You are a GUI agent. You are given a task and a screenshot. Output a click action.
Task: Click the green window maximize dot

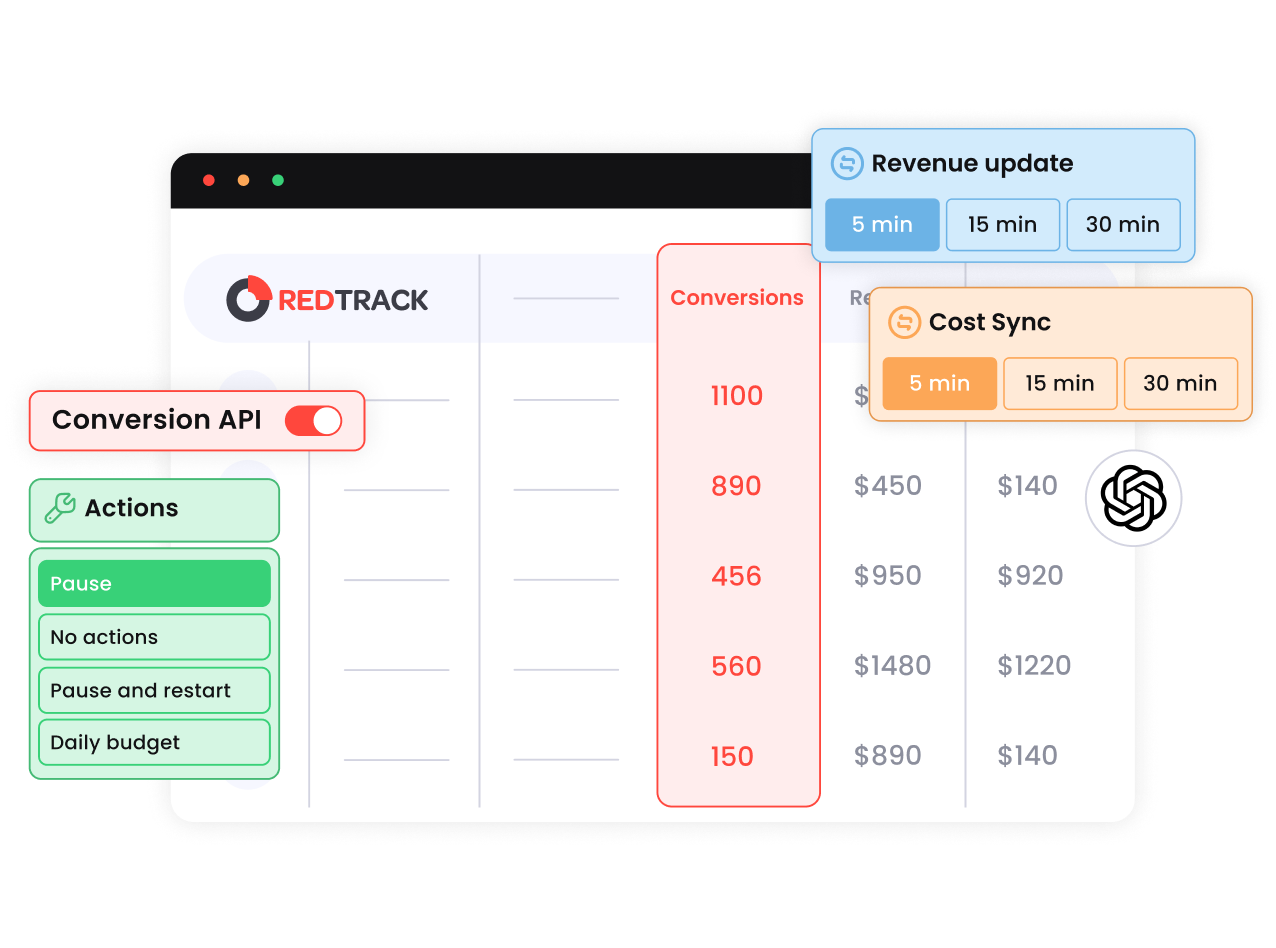pyautogui.click(x=278, y=180)
